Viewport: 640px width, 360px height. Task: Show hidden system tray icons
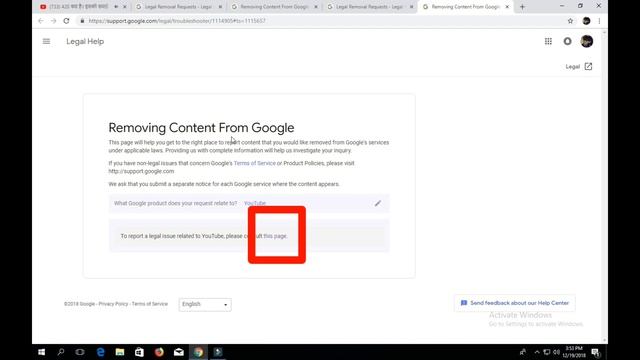pos(537,352)
